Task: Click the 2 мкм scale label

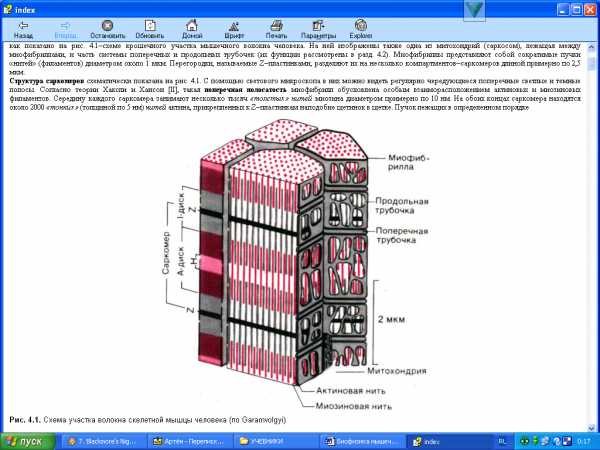Action: (x=391, y=319)
